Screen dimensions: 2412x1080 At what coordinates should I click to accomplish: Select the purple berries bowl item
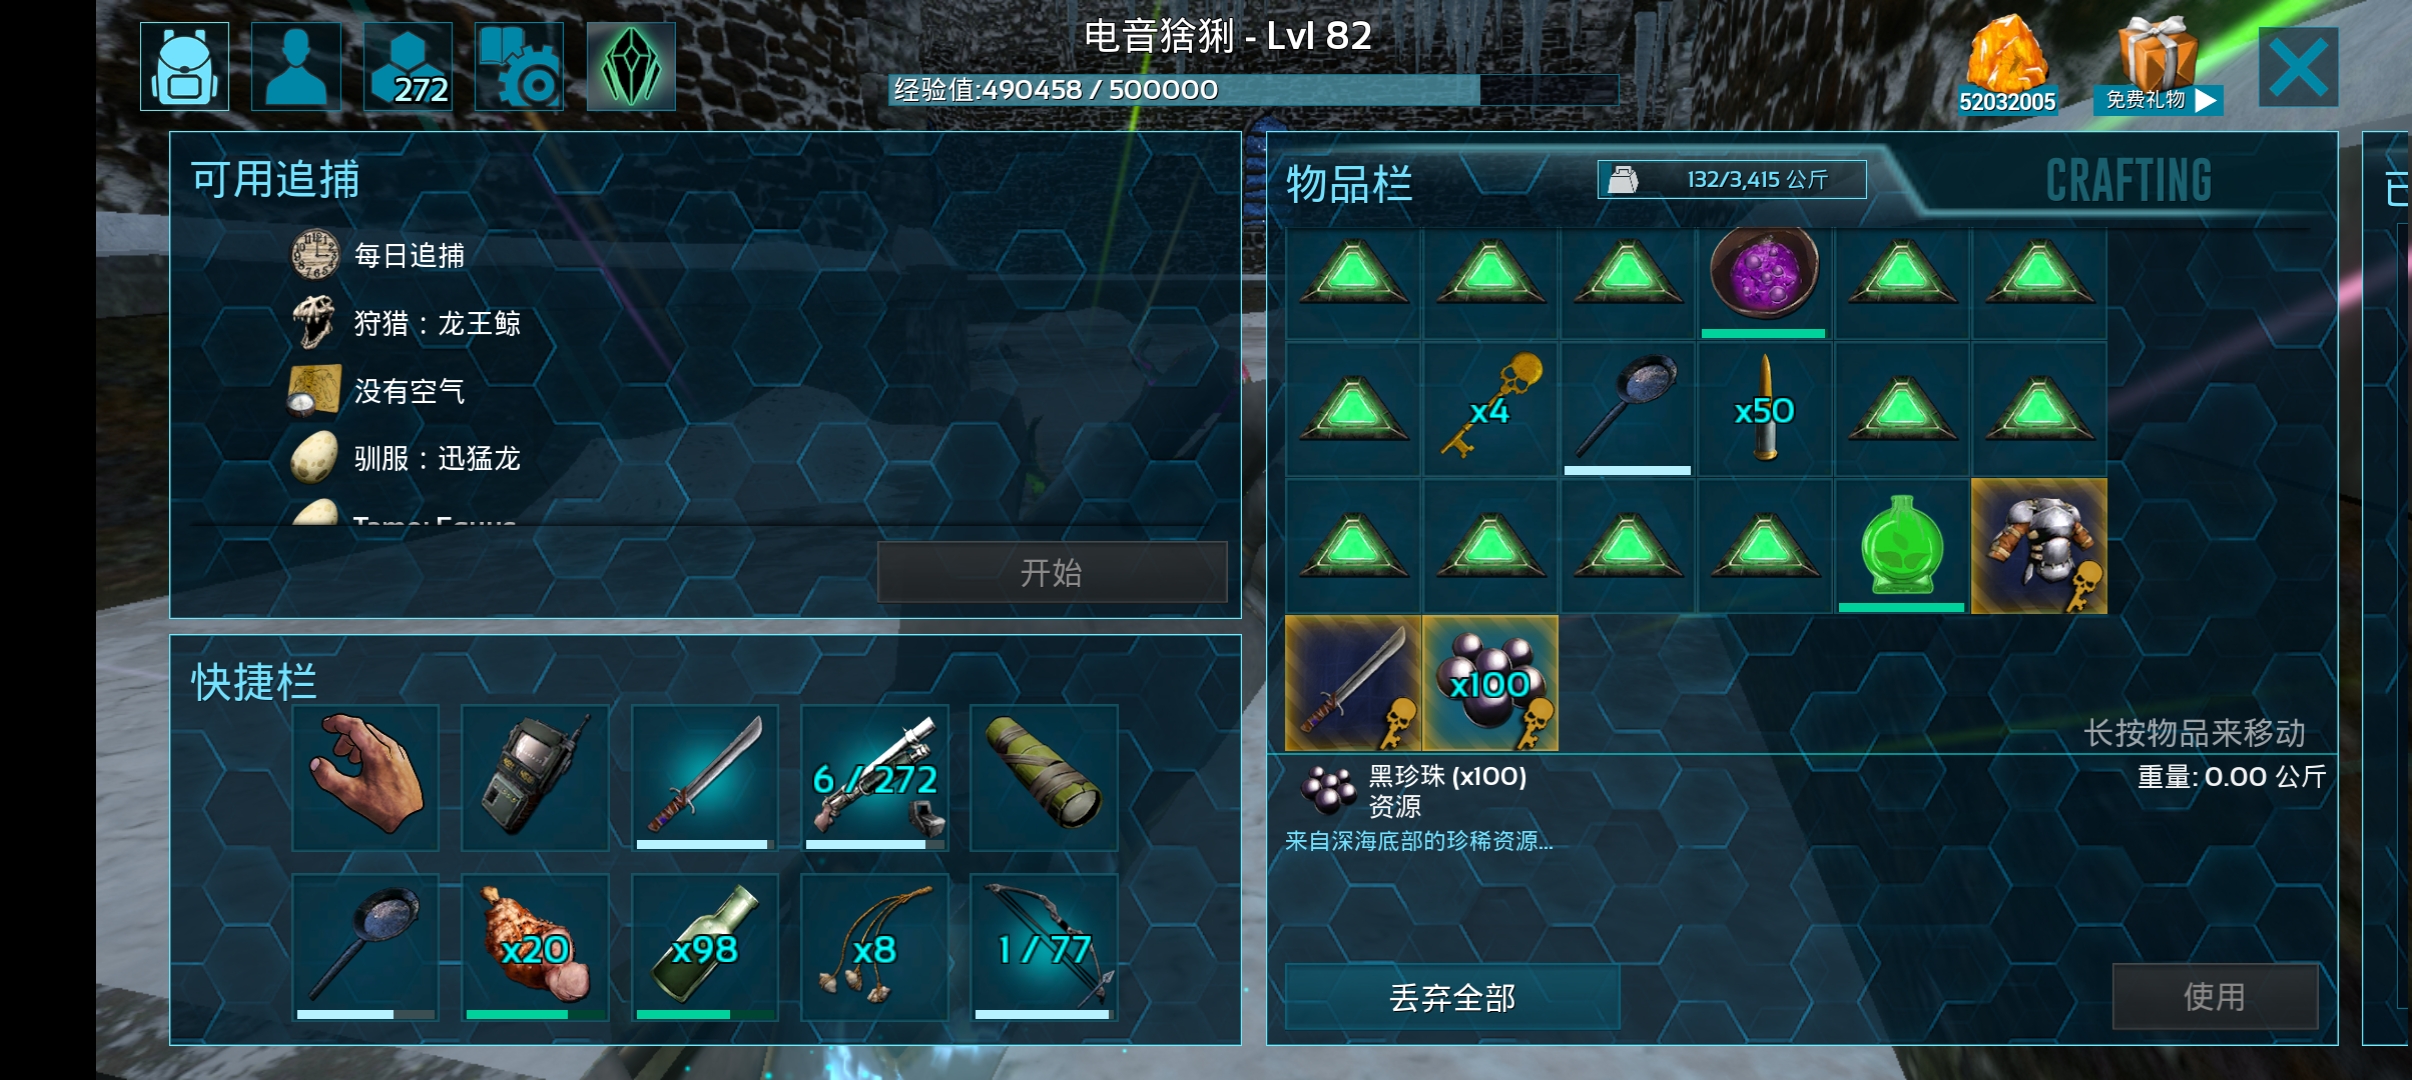[x=1764, y=274]
